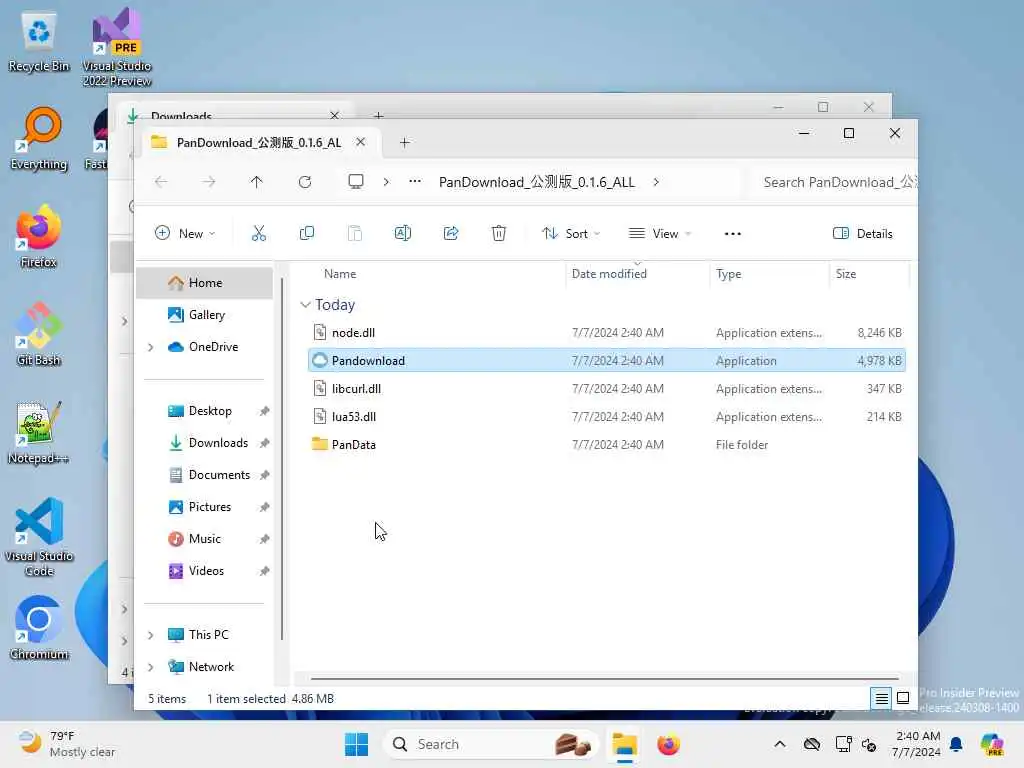Screen dimensions: 1024x768
Task: Add a new File Explorer tab
Action: [x=404, y=142]
